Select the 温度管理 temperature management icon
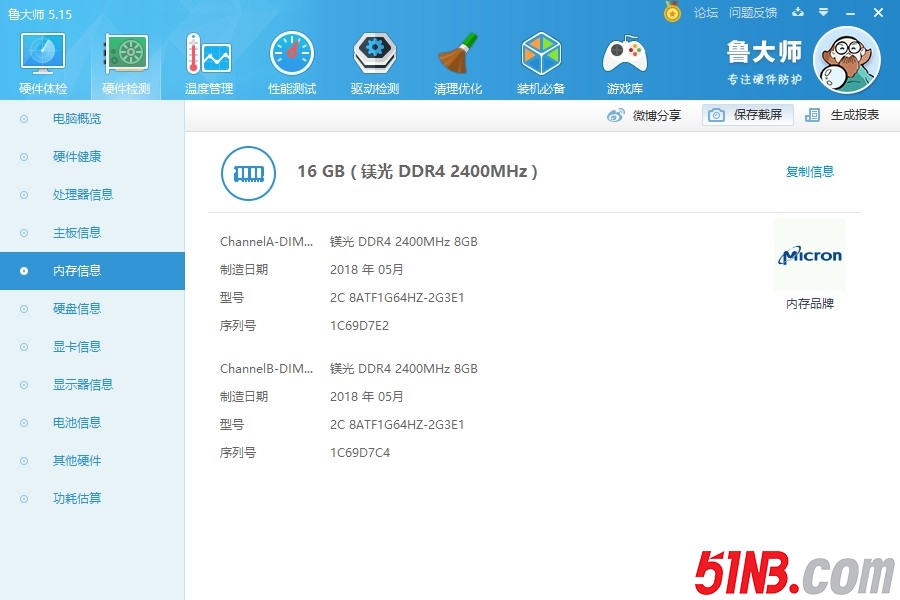Screen dimensions: 900x600 click(208, 62)
